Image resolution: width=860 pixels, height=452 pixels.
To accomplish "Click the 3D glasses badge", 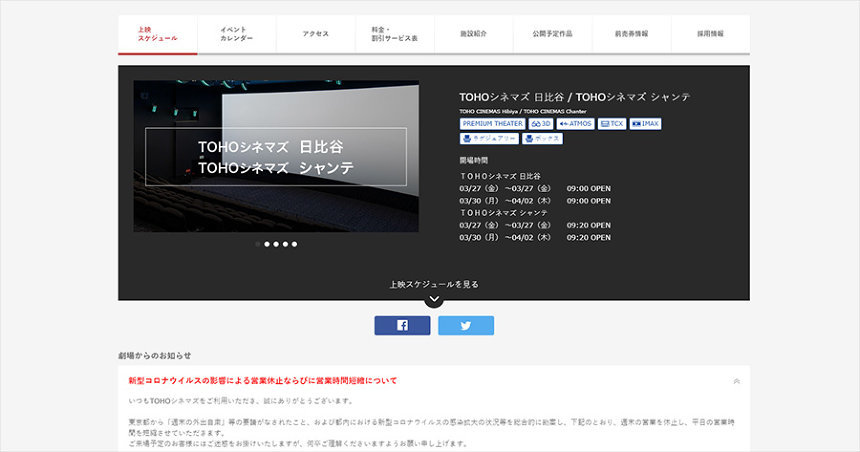I will 541,124.
